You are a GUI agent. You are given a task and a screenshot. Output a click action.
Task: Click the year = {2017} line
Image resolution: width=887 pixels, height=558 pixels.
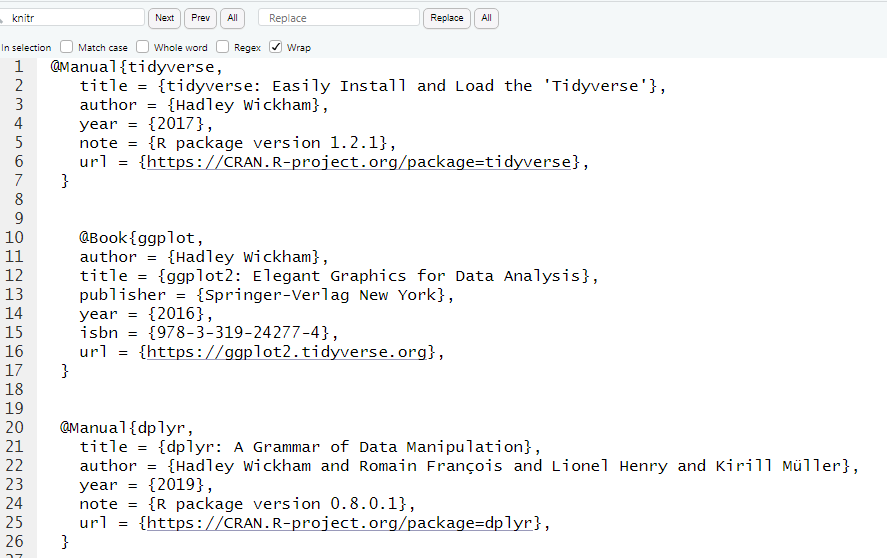point(146,124)
